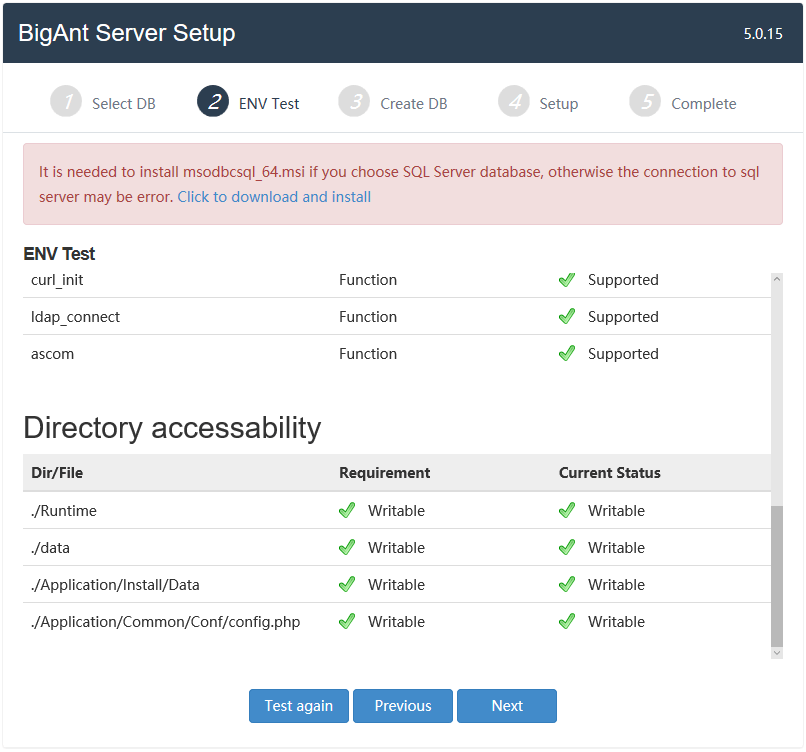
Task: Click green checkmark beside curl_init Supported
Action: (x=567, y=280)
